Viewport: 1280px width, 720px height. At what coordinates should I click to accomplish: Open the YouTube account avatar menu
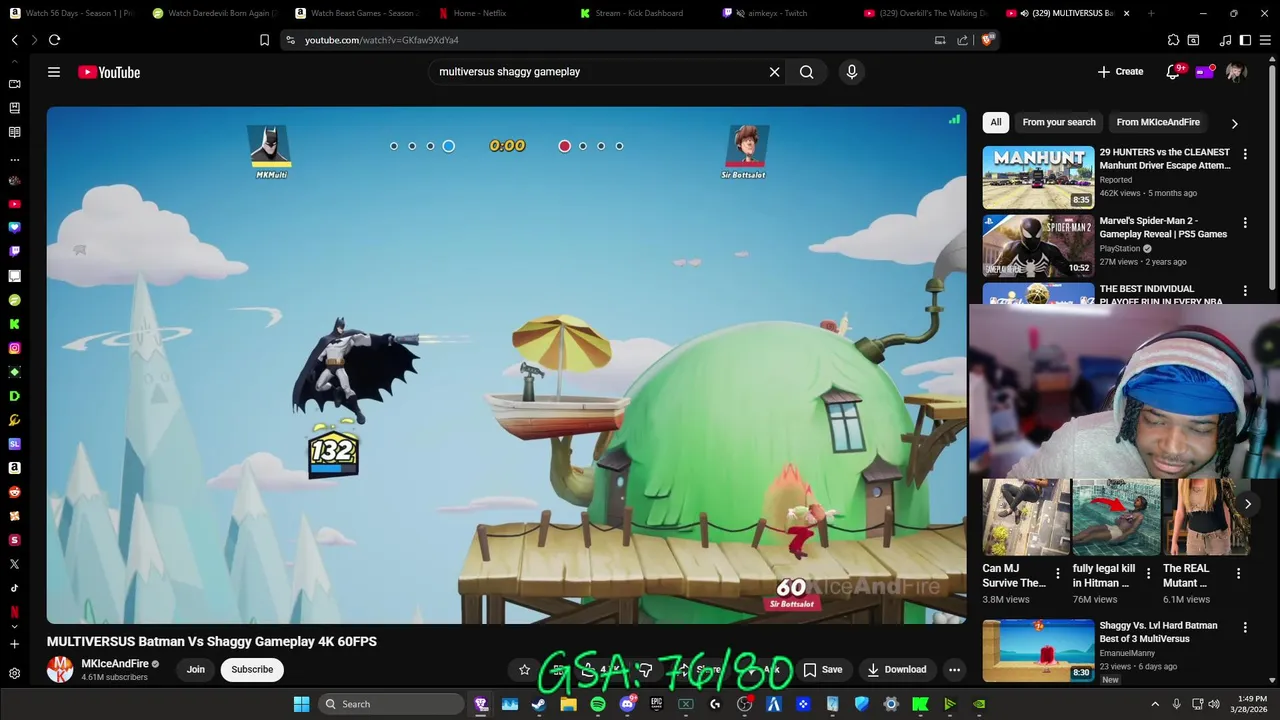pyautogui.click(x=1236, y=72)
